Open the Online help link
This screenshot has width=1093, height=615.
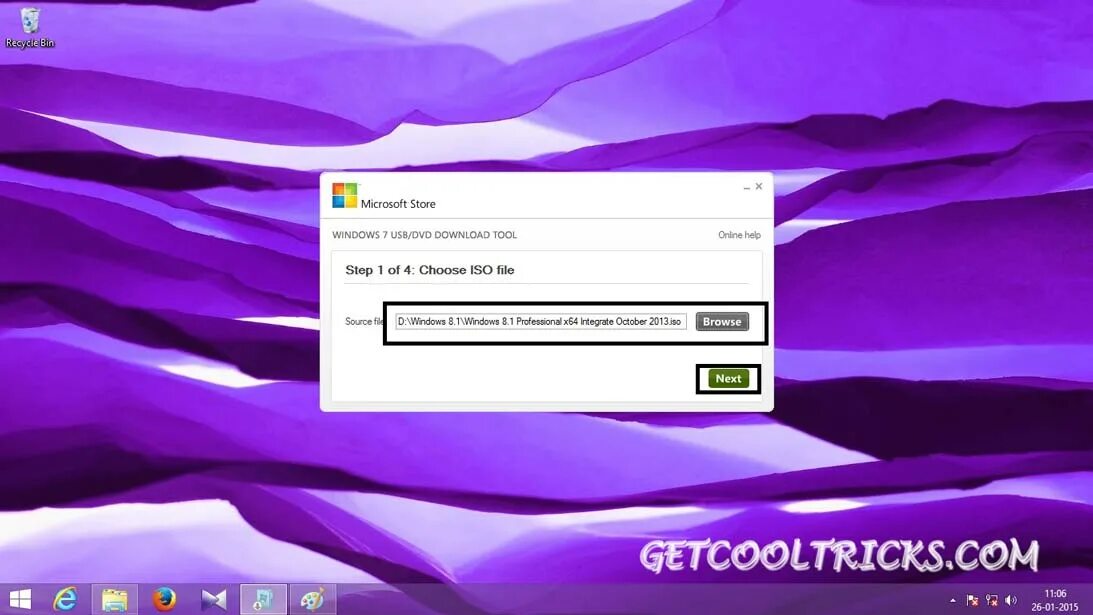(740, 235)
